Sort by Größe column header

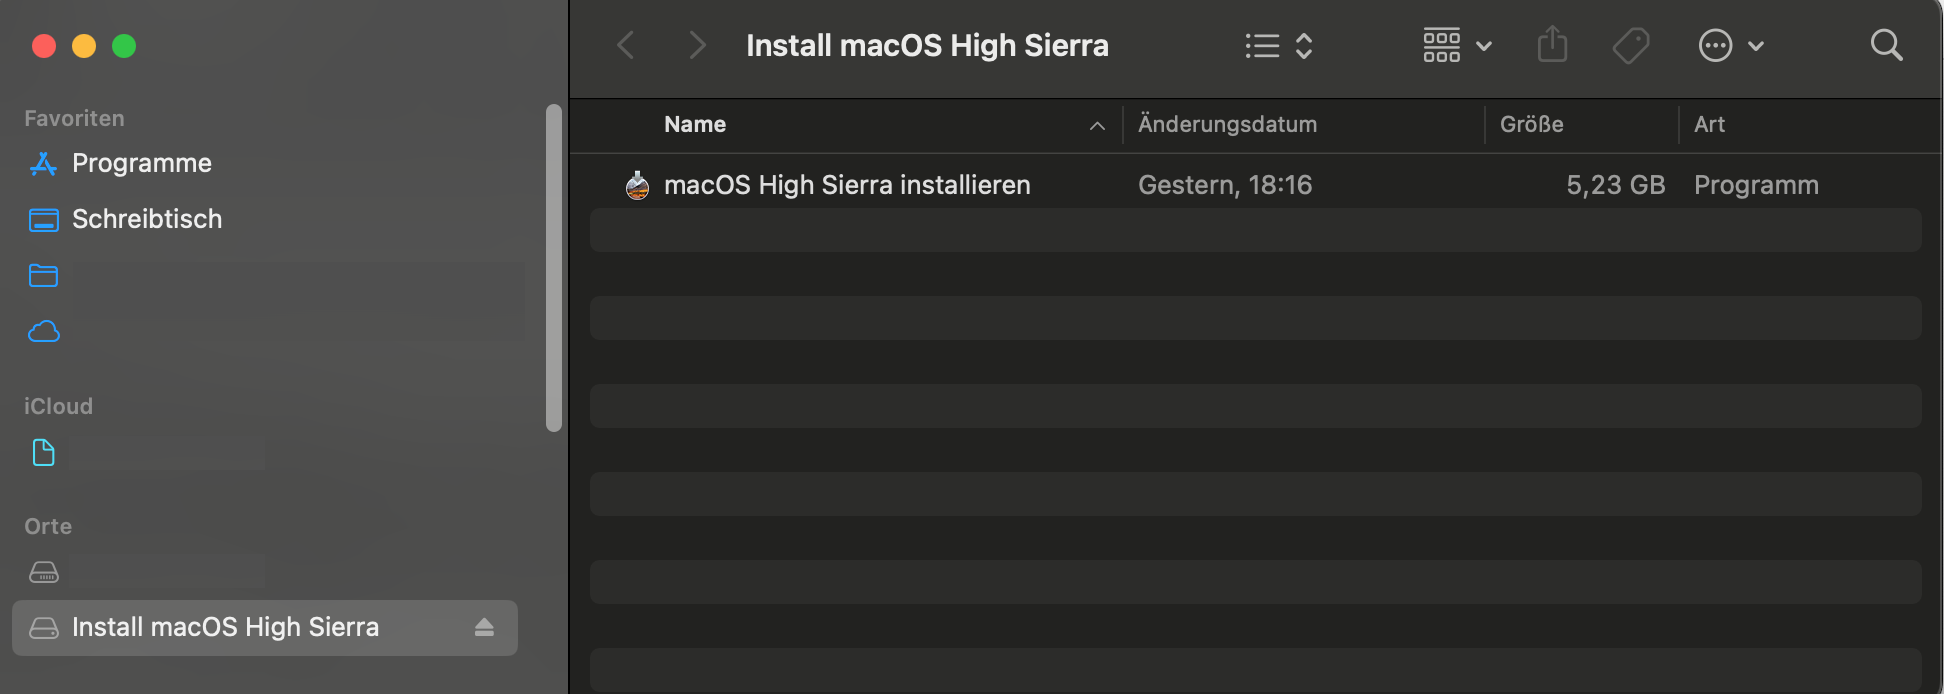tap(1531, 125)
